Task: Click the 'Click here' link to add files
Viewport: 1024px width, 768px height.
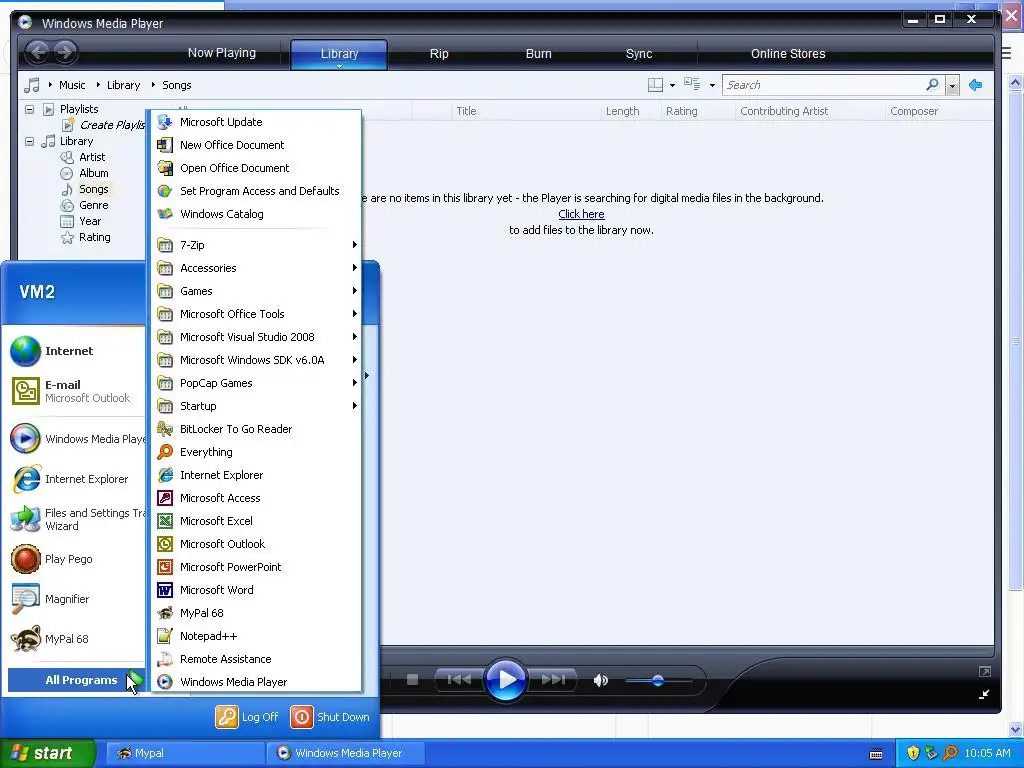Action: coord(581,214)
